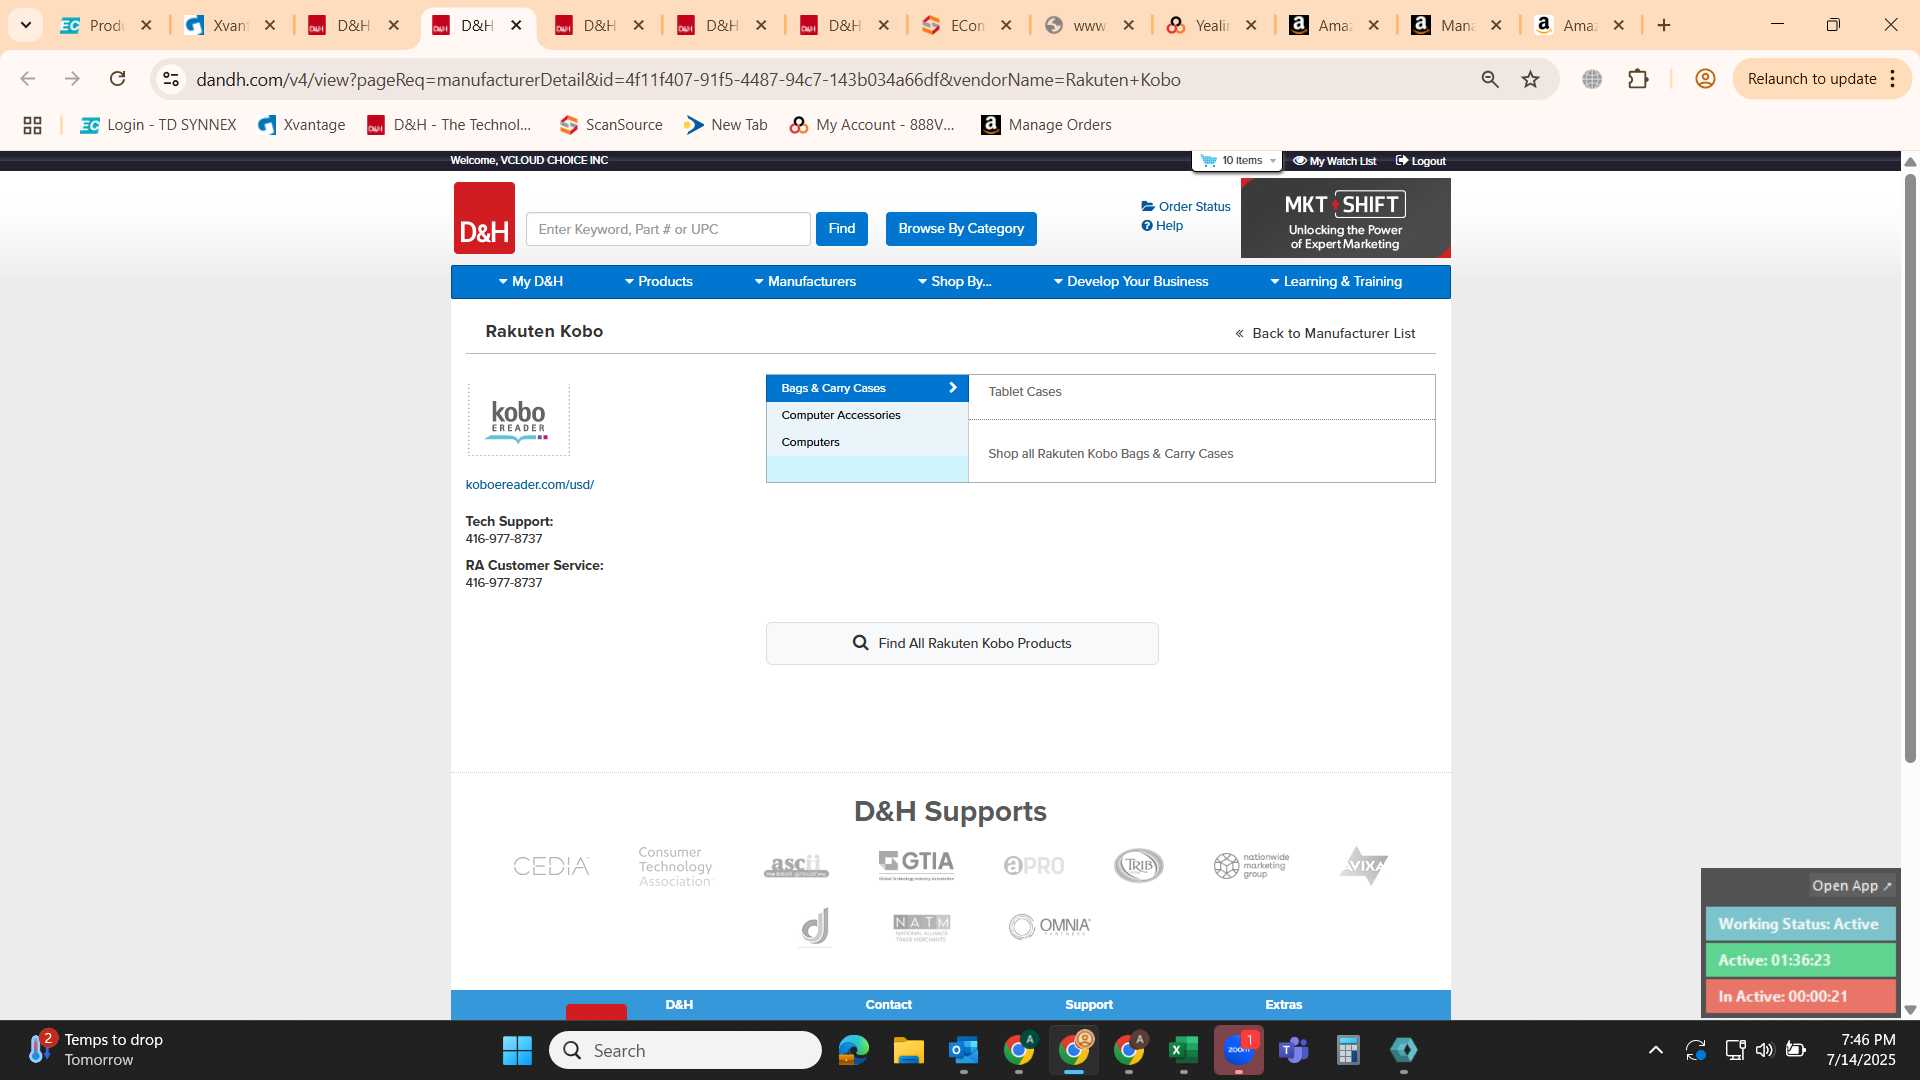Click the aPRO logo

click(1034, 866)
